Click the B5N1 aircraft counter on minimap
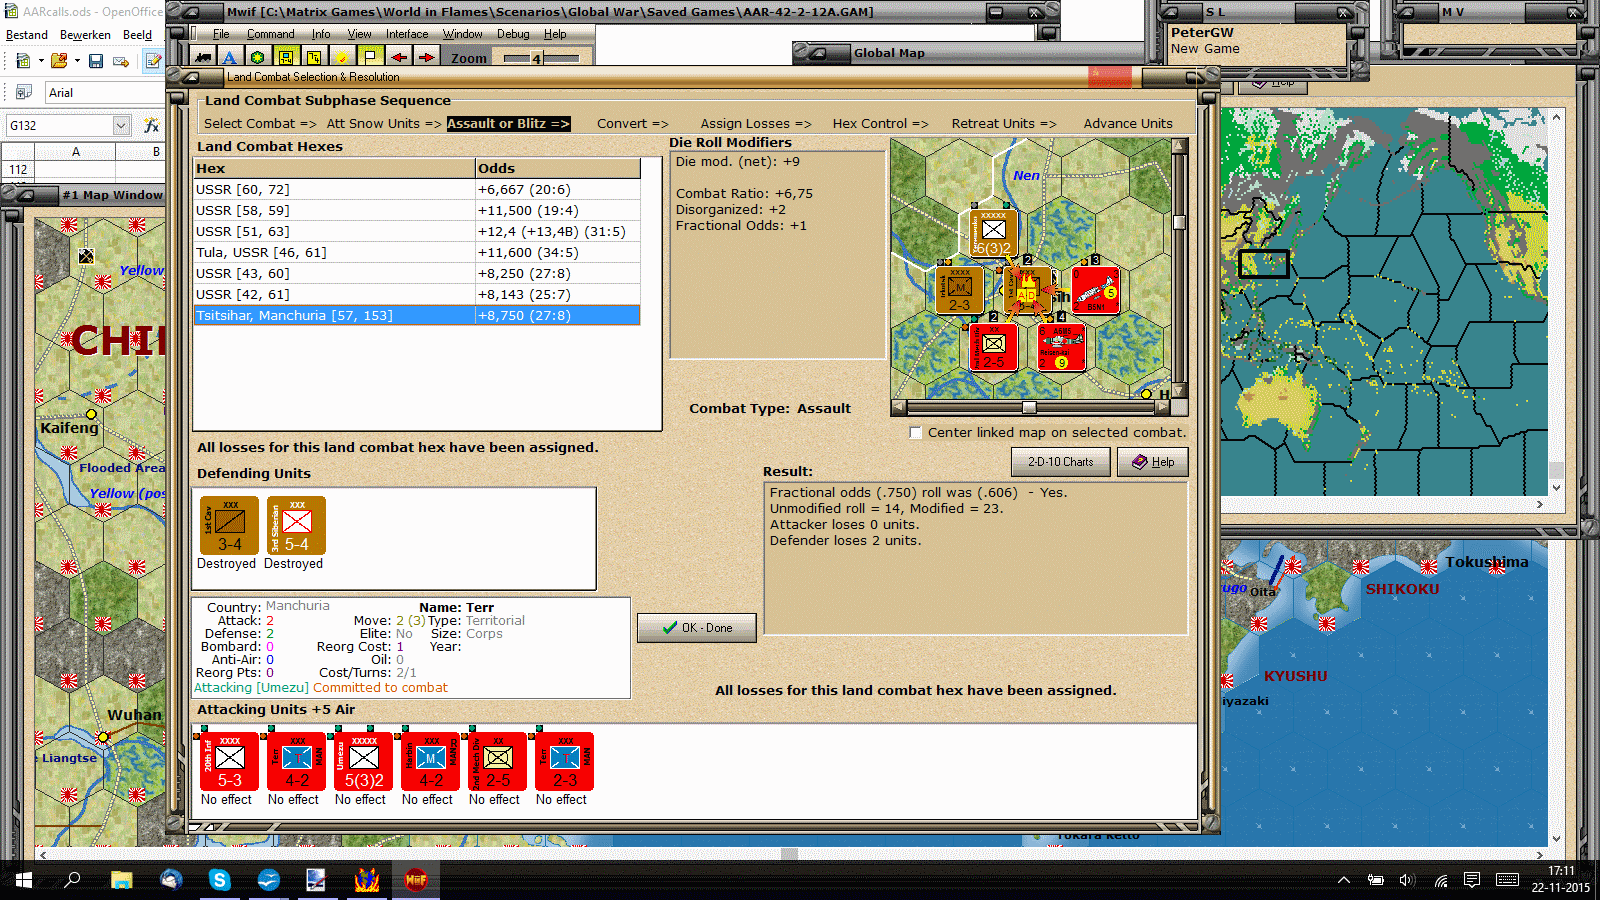Screen dimensions: 1600x900 click(x=1096, y=291)
